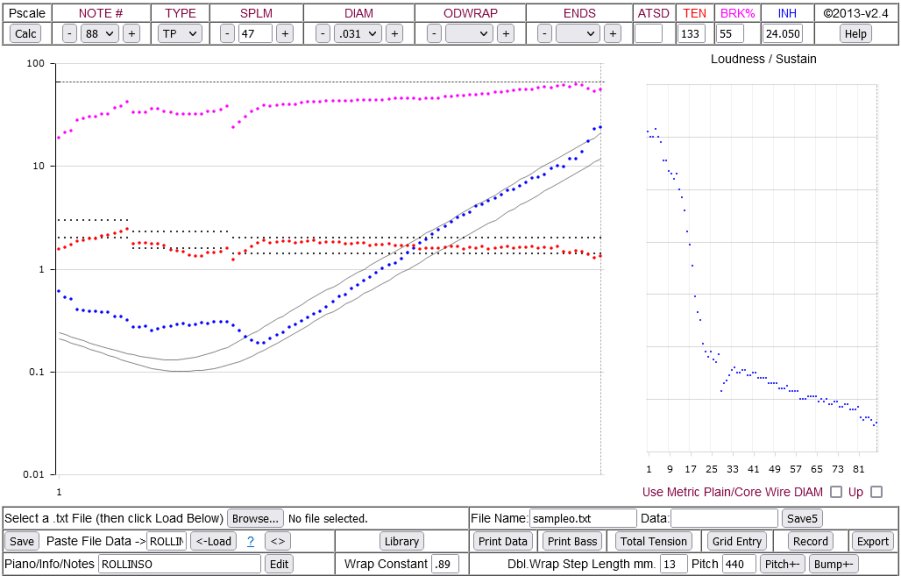This screenshot has height=576, width=901.
Task: Click the Bump+- button
Action: point(833,564)
